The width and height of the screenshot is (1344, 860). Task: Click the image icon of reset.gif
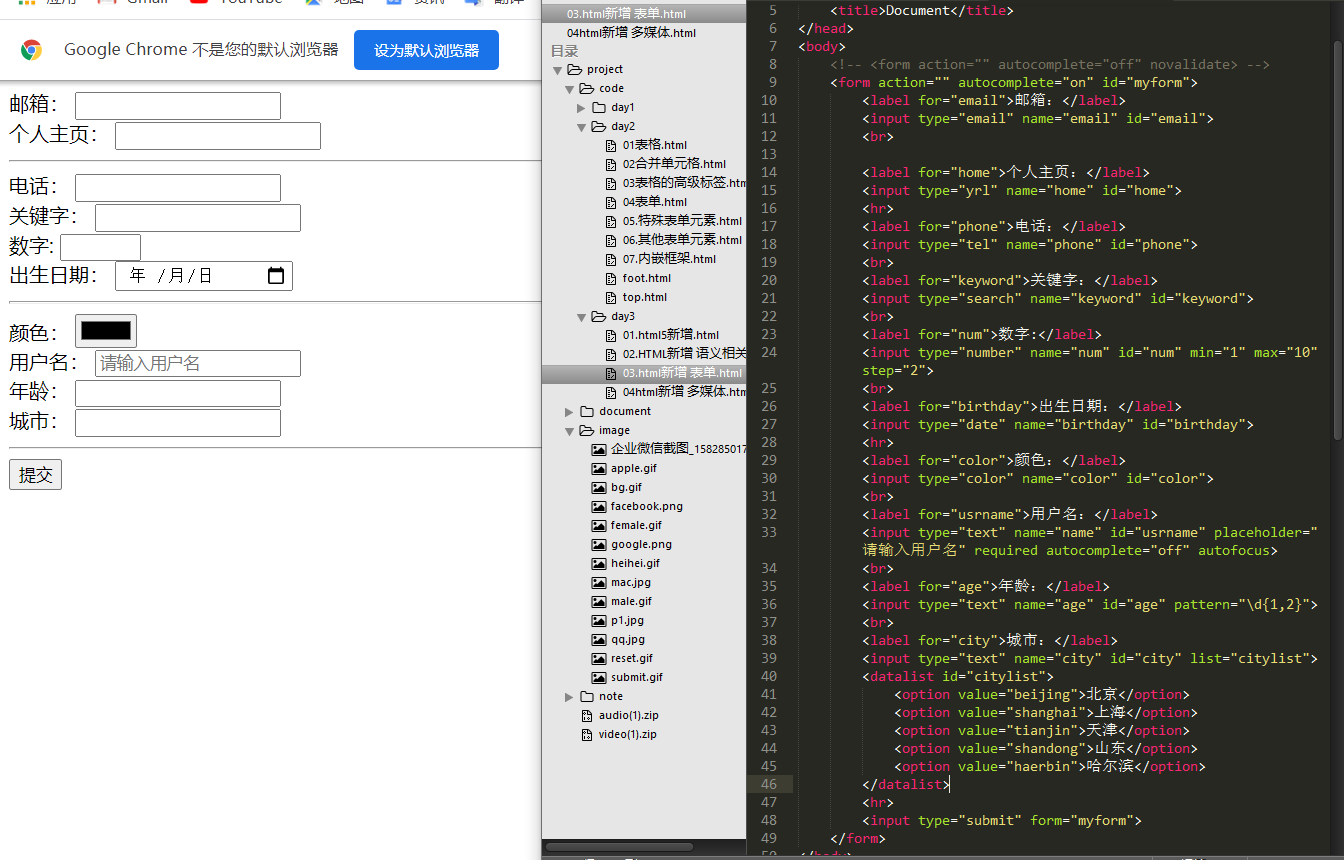click(x=599, y=659)
